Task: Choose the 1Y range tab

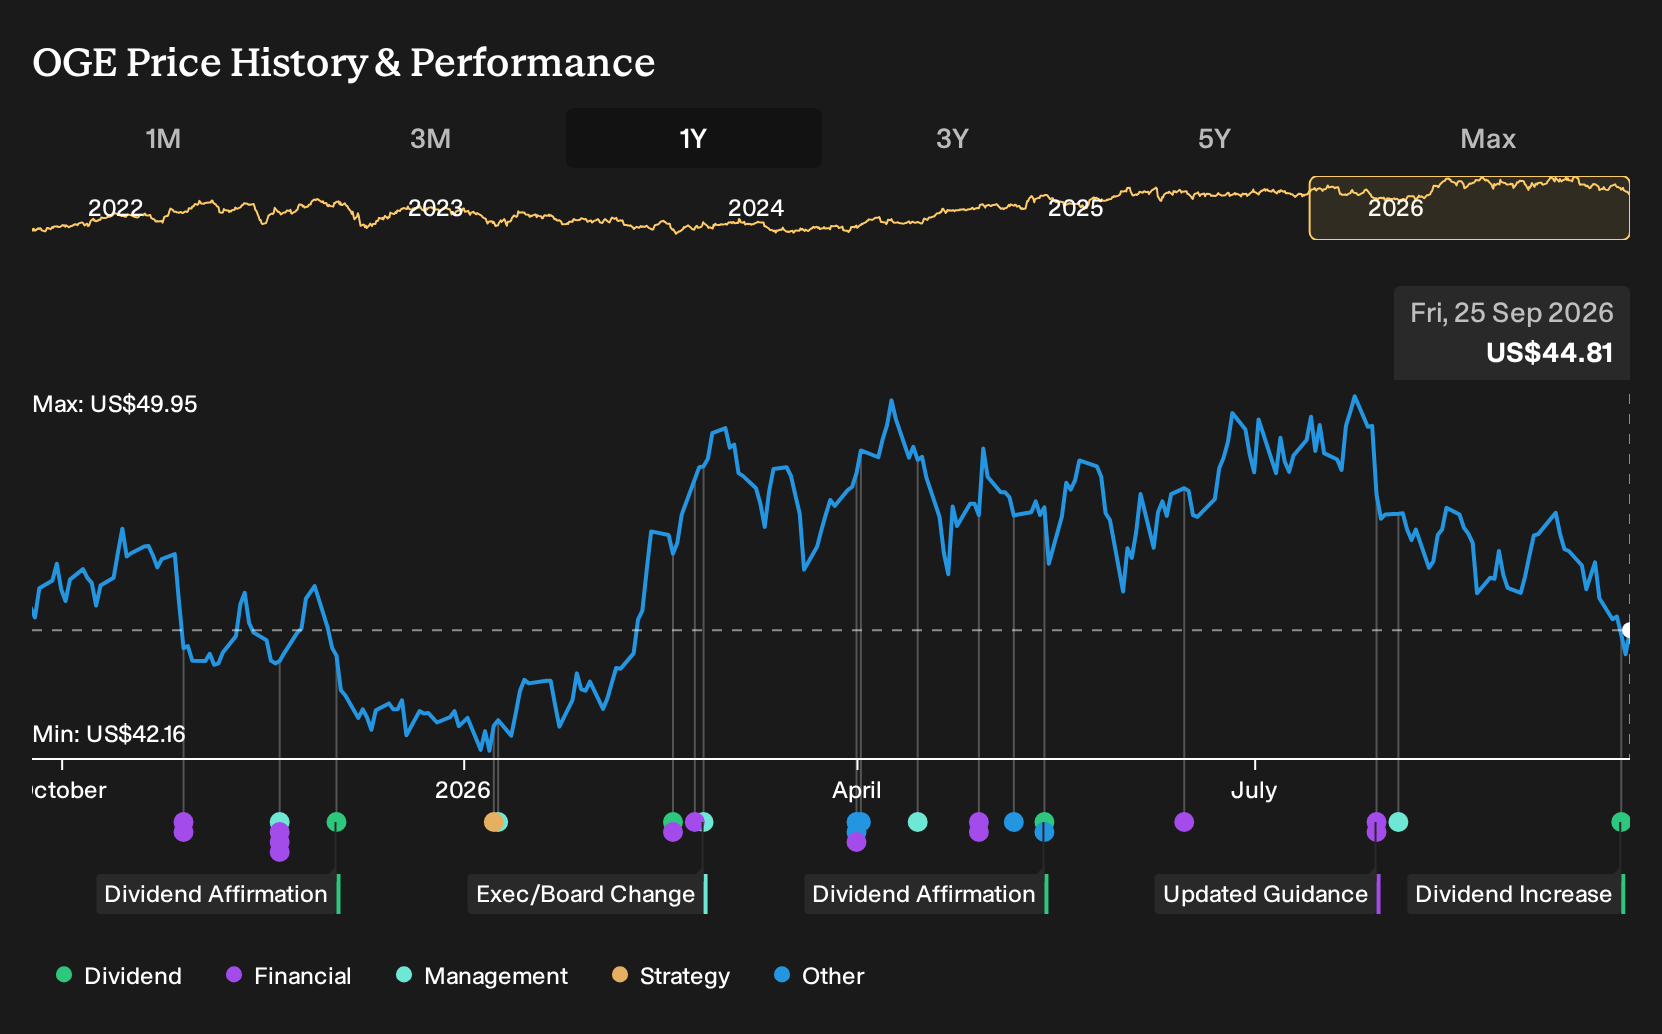Action: click(694, 138)
